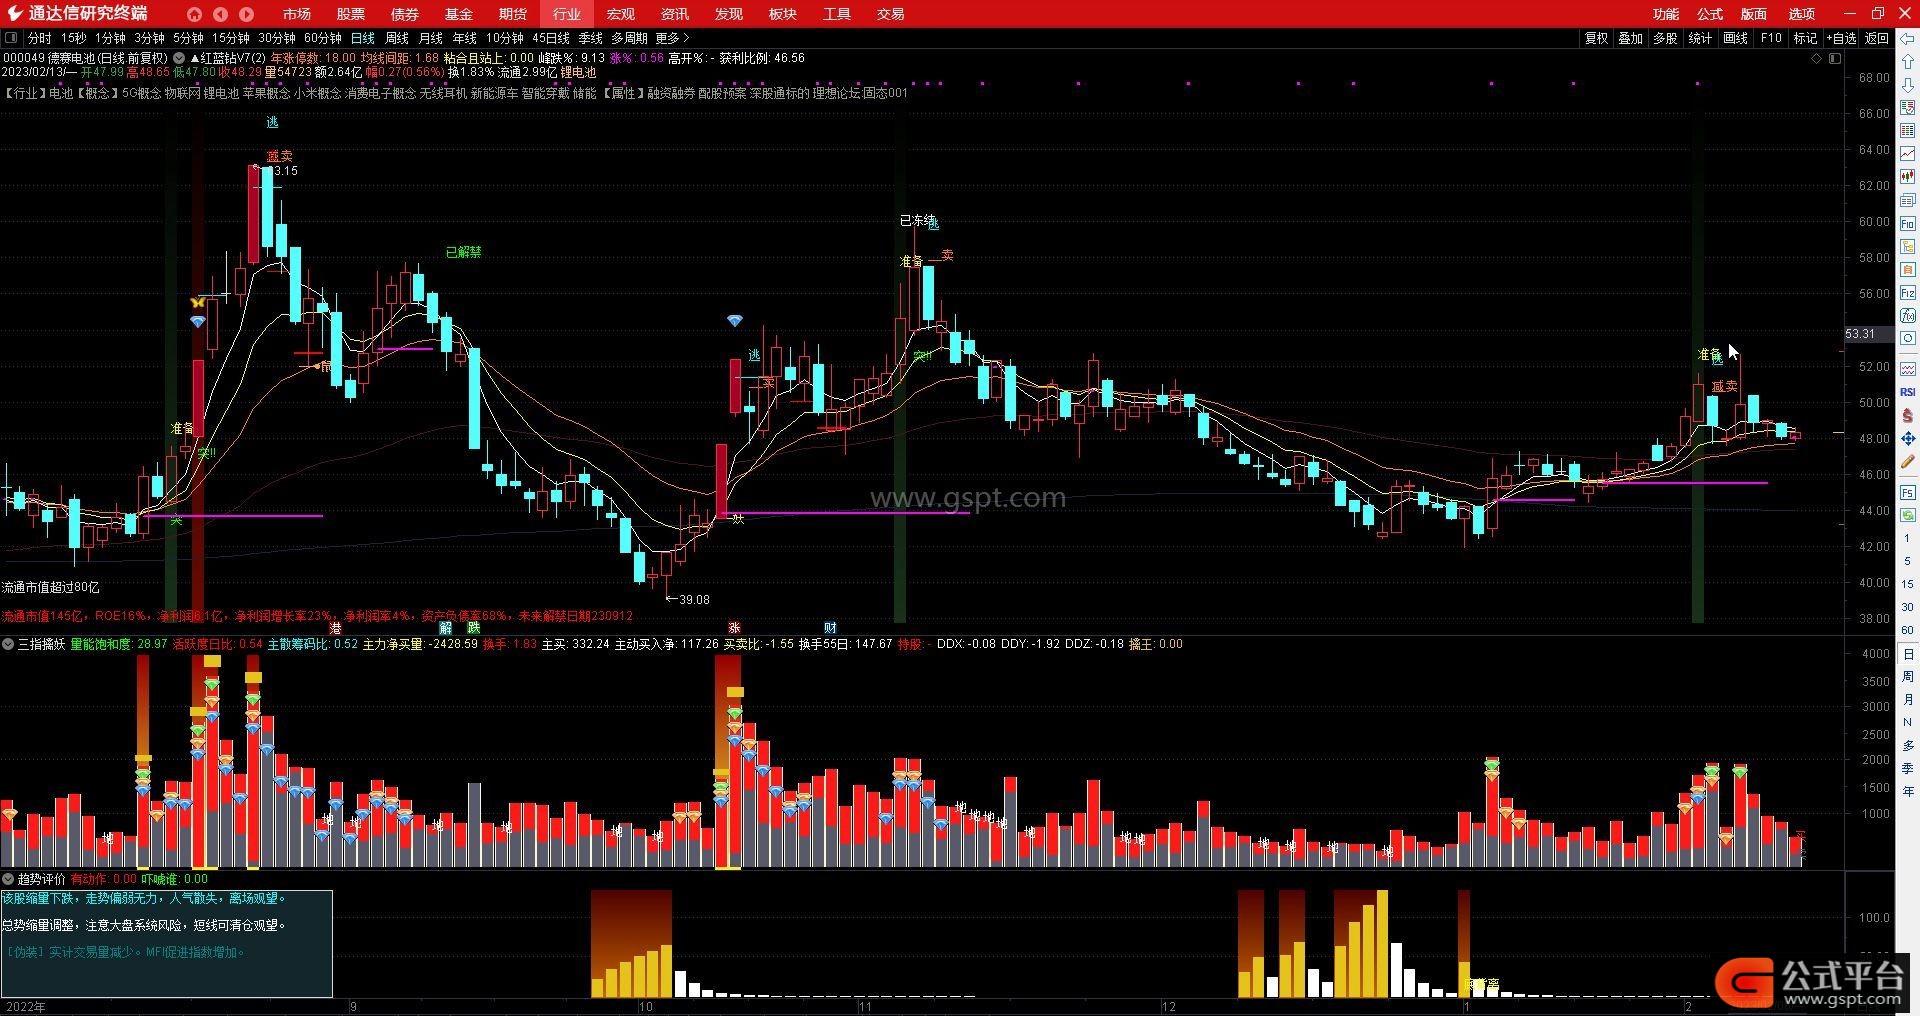The height and width of the screenshot is (1016, 1920).
Task: Select 月 period in lower sidebar
Action: coord(1908,699)
